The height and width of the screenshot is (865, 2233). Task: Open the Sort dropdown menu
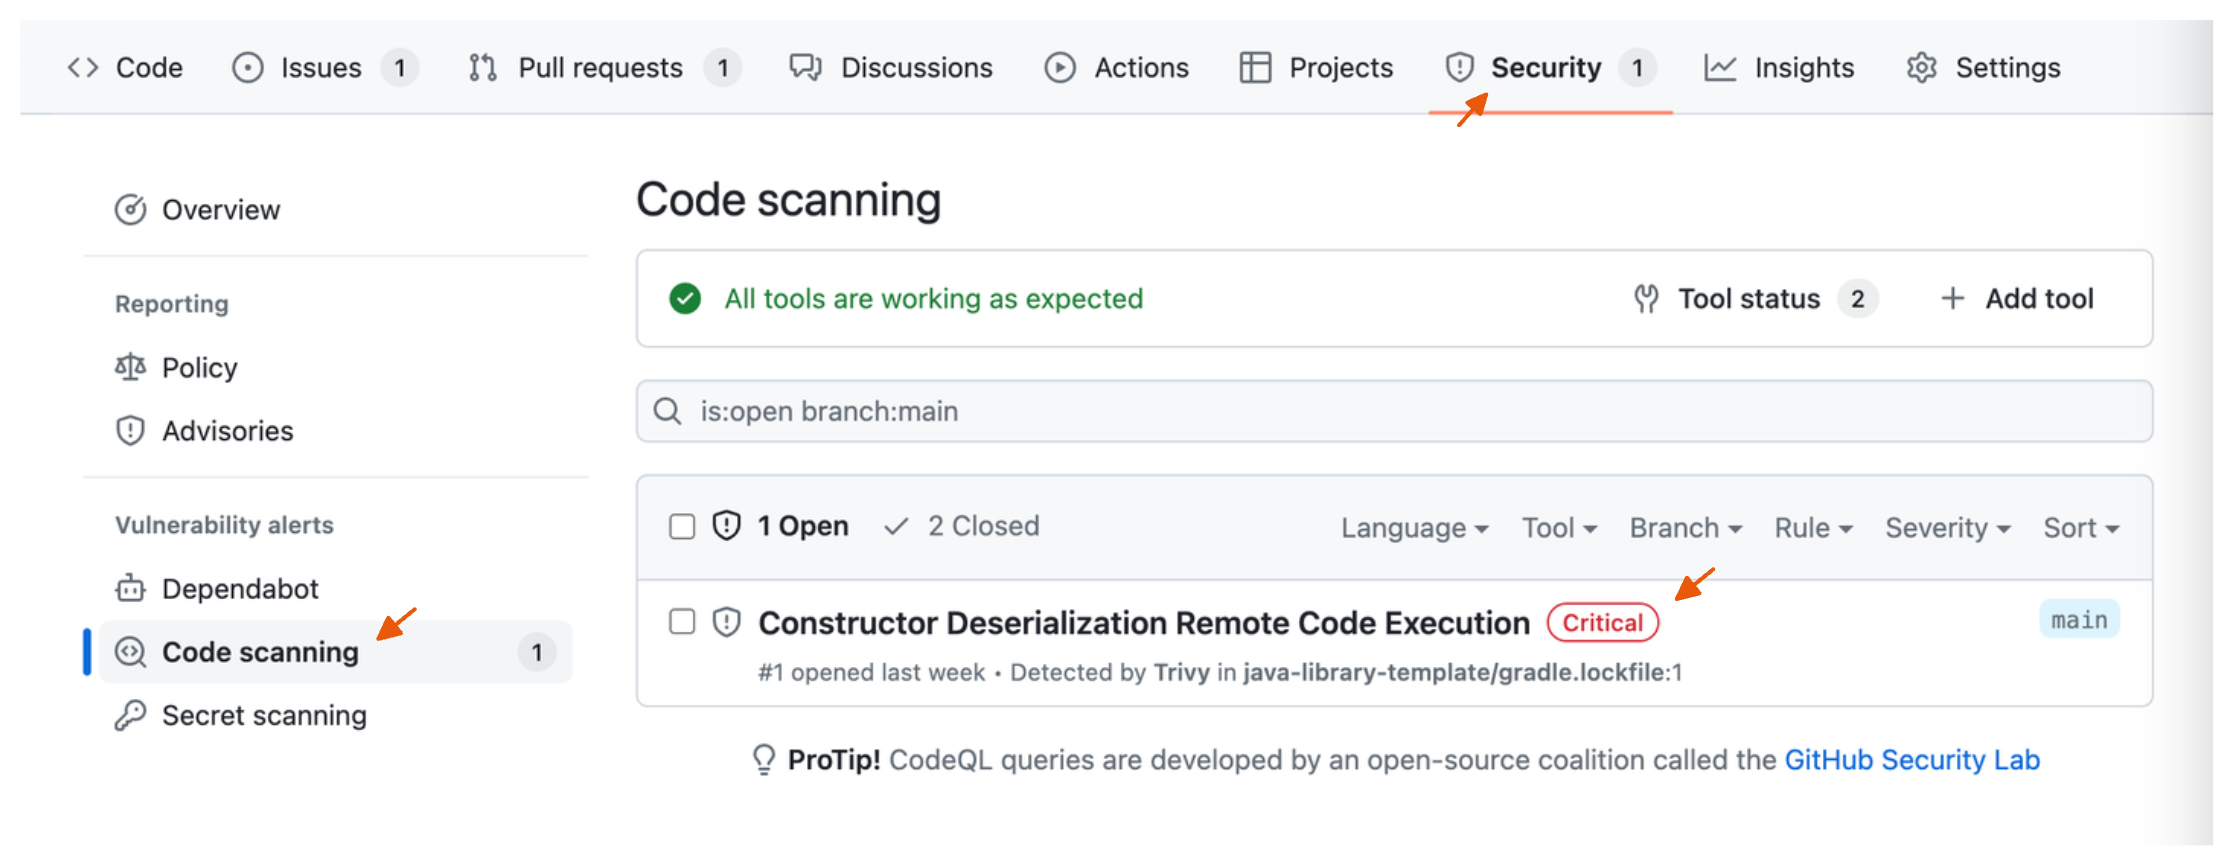2080,528
